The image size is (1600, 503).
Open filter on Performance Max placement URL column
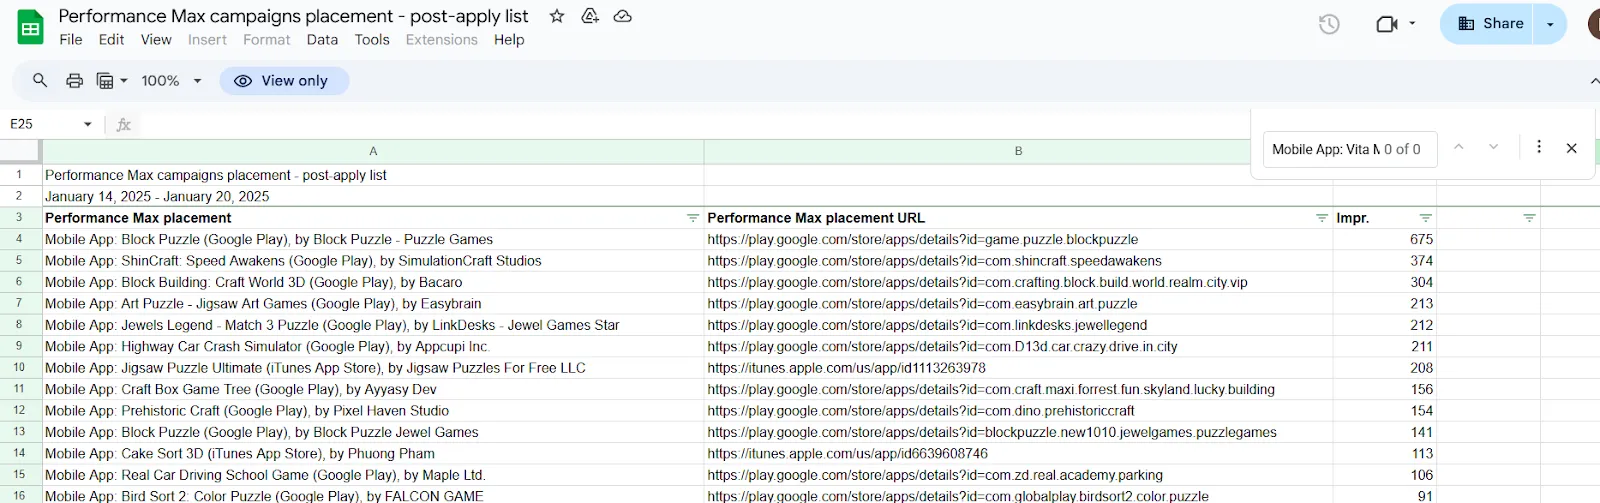point(1322,218)
